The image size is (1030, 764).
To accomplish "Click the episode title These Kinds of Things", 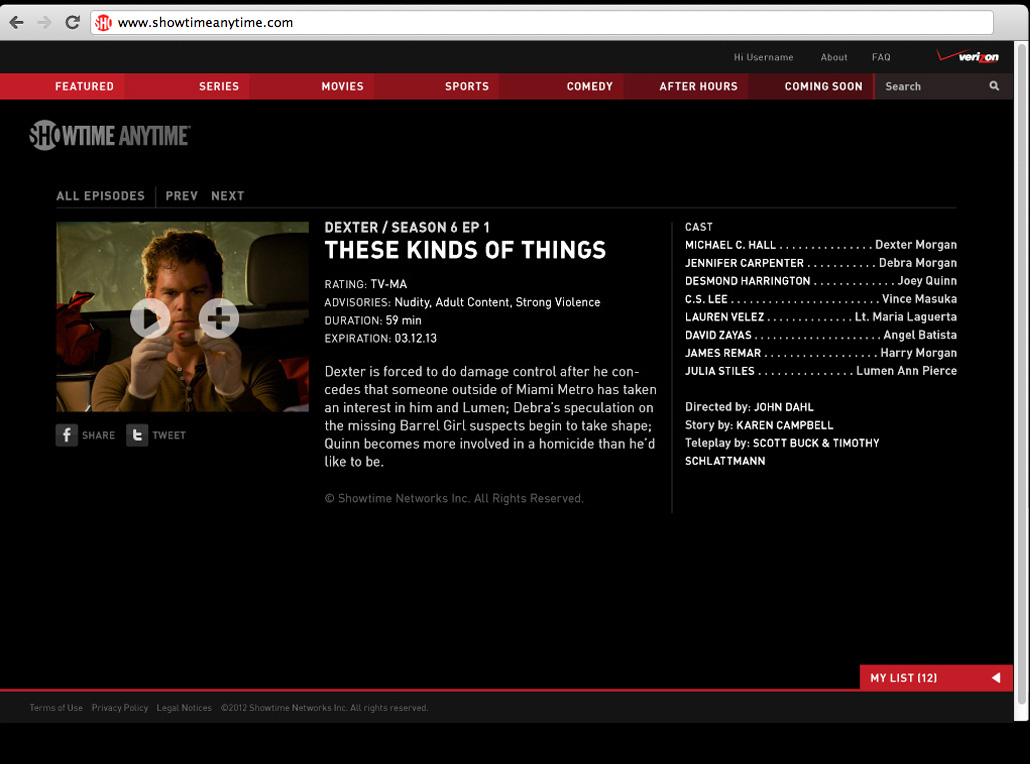I will point(465,250).
